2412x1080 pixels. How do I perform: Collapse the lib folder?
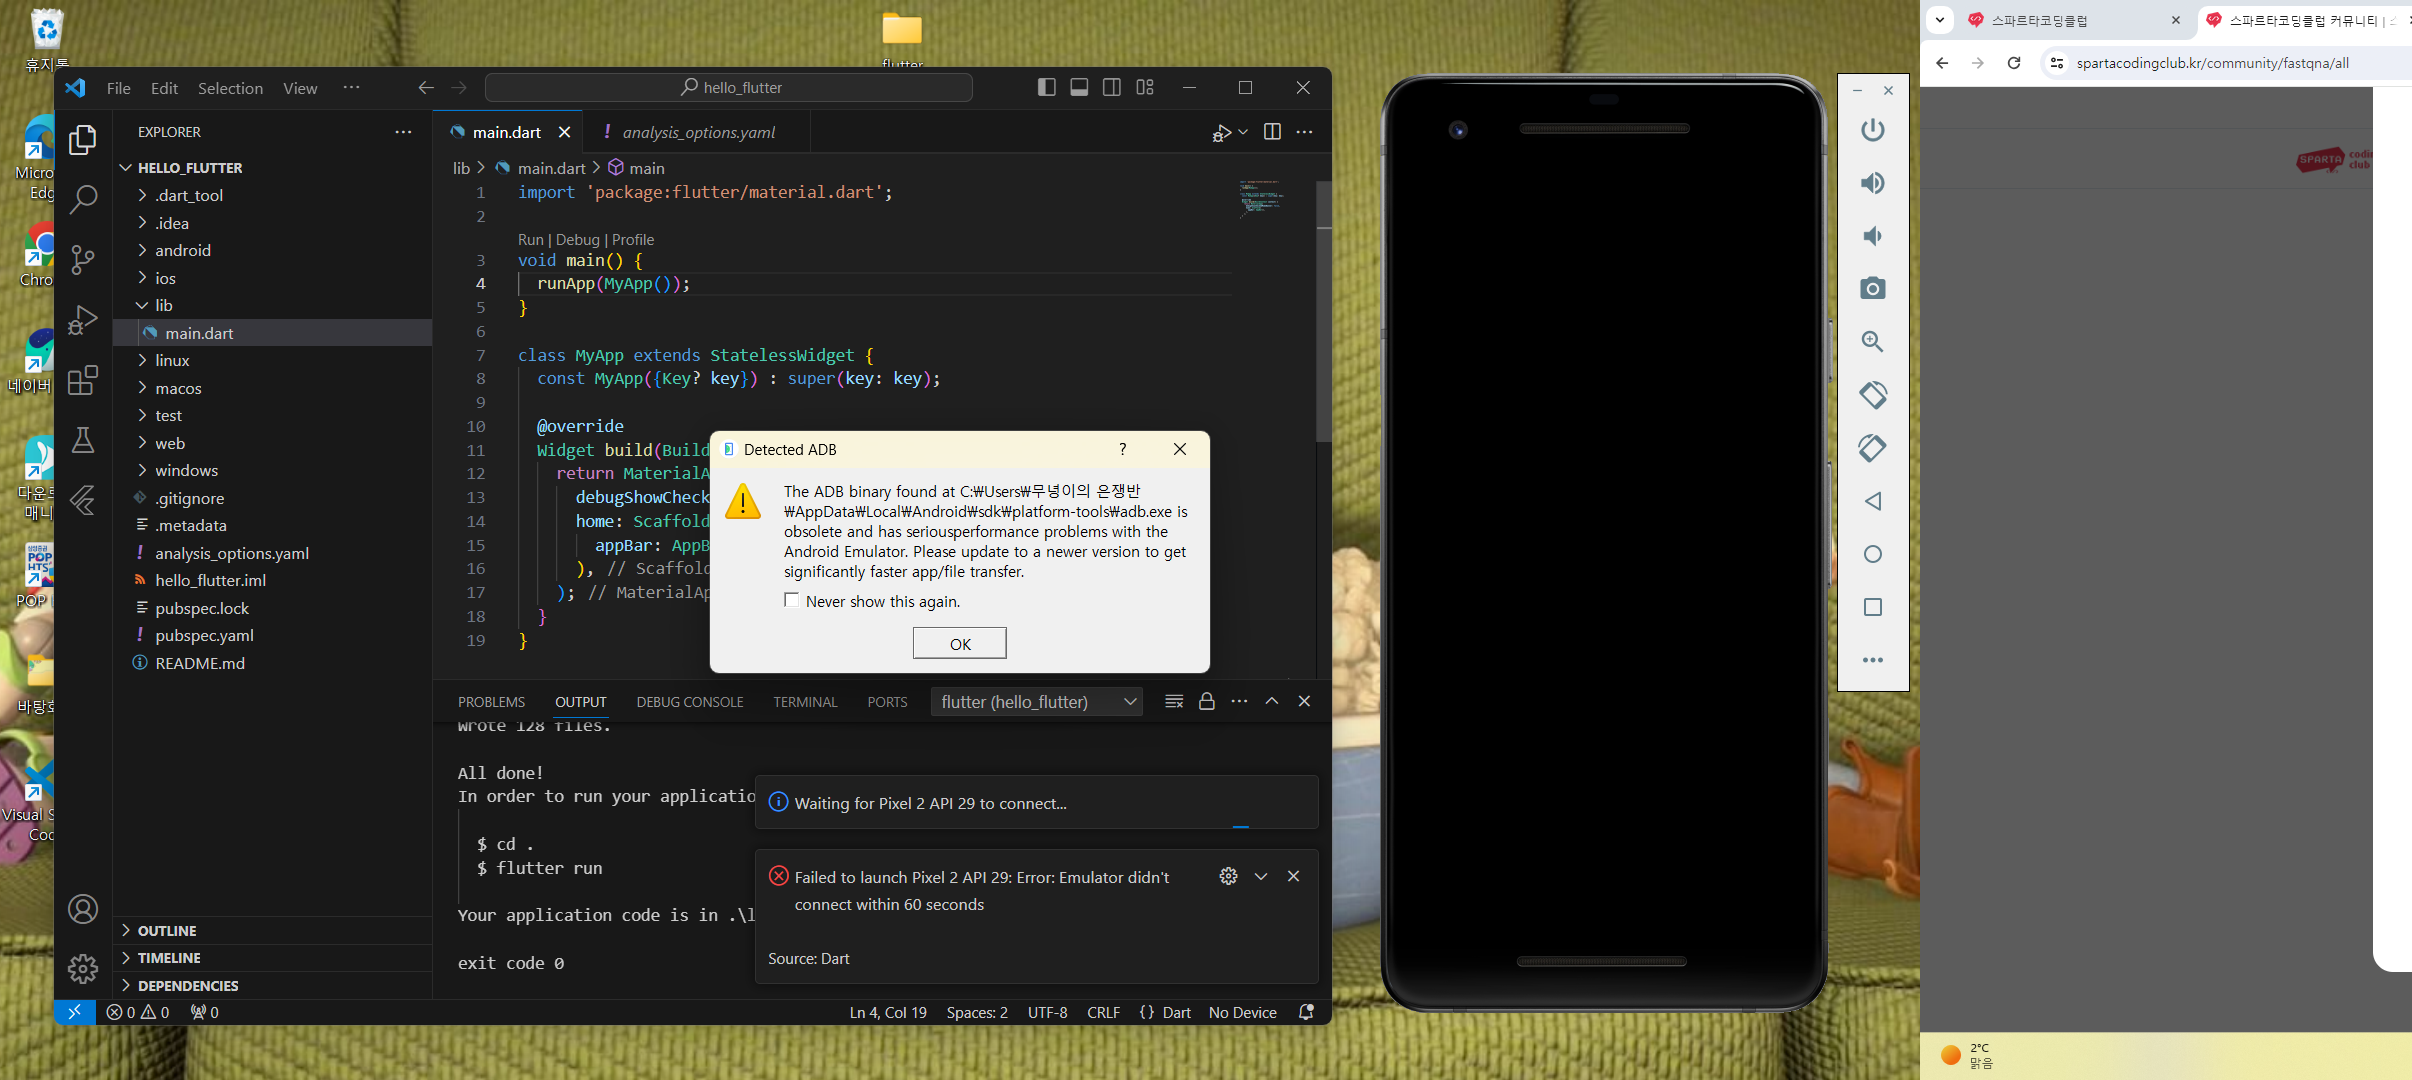[272, 305]
